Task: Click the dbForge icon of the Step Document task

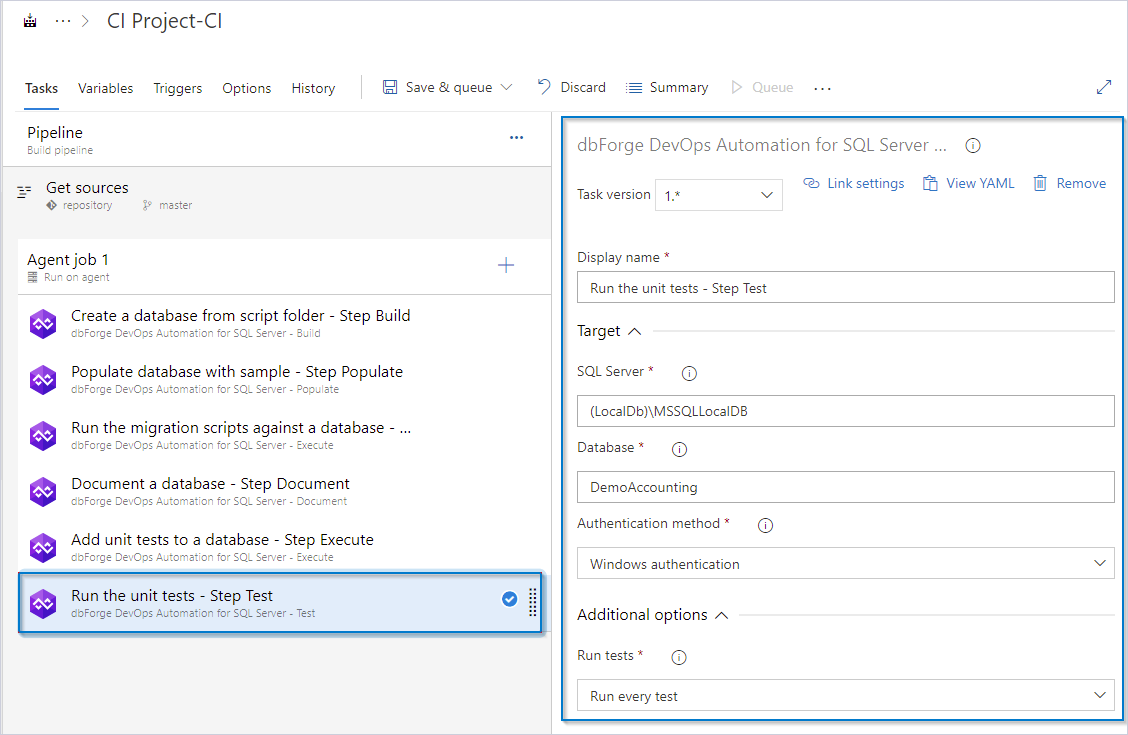Action: 43,492
